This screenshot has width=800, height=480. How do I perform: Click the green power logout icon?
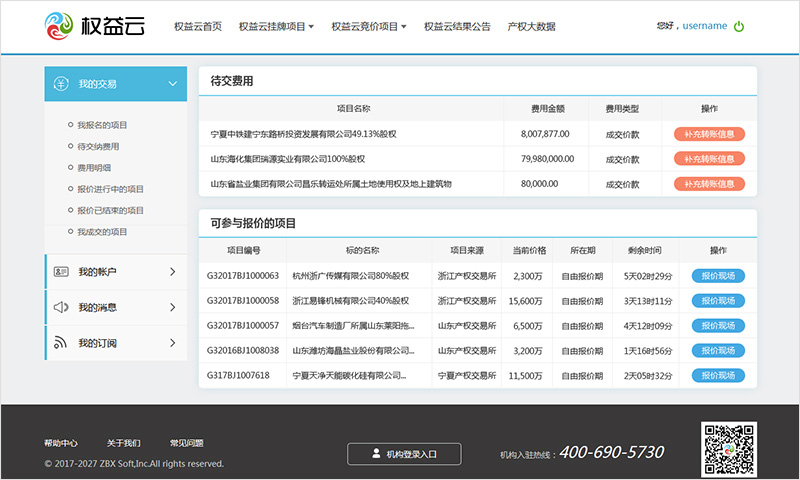pos(739,26)
